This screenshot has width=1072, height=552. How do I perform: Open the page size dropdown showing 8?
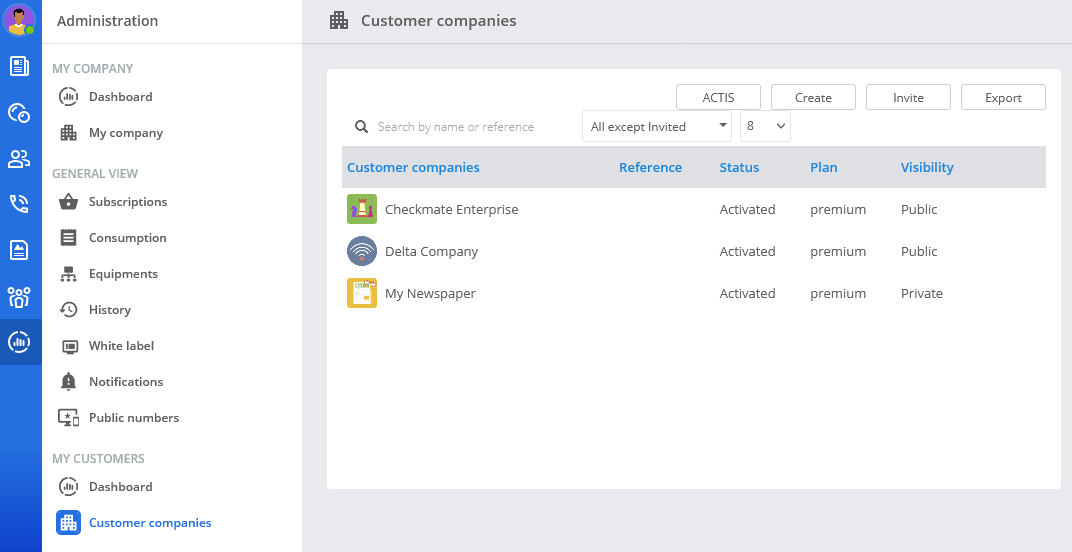click(765, 127)
